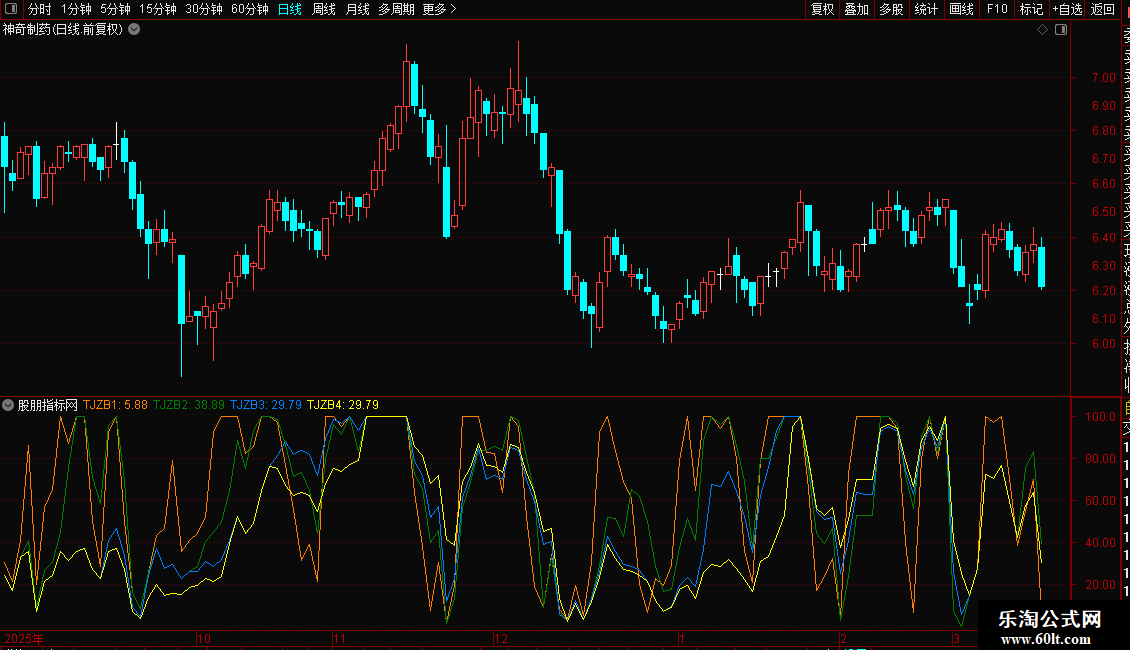This screenshot has width=1130, height=650.
Task: Open the dropdown next to 神奇制药 title
Action: click(134, 30)
